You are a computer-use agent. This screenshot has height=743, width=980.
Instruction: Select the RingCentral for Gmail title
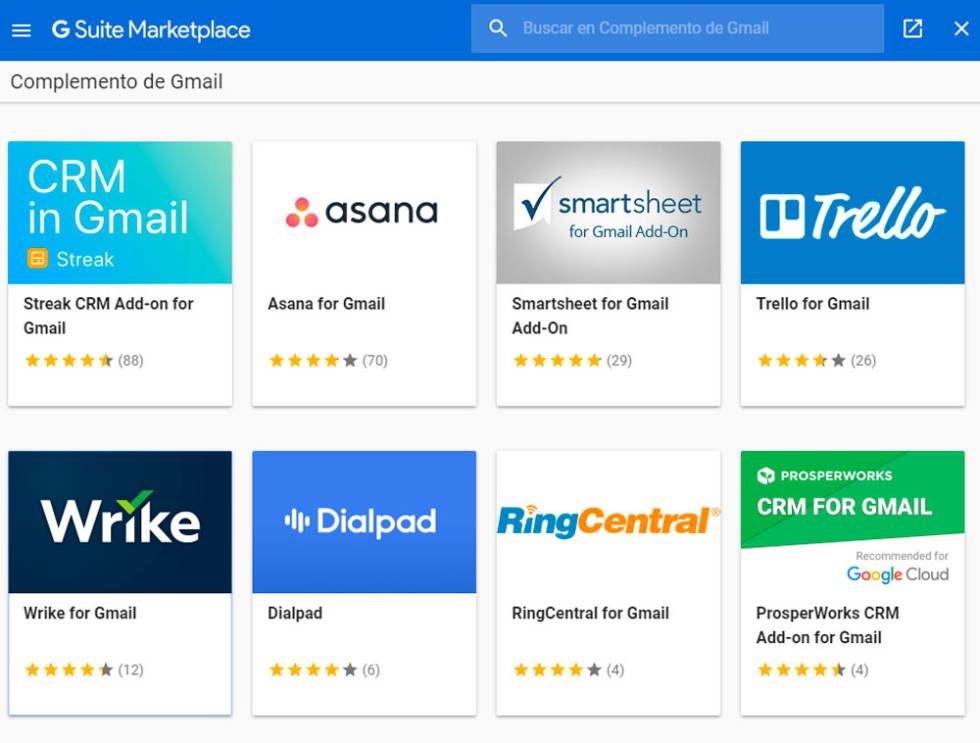click(x=591, y=613)
